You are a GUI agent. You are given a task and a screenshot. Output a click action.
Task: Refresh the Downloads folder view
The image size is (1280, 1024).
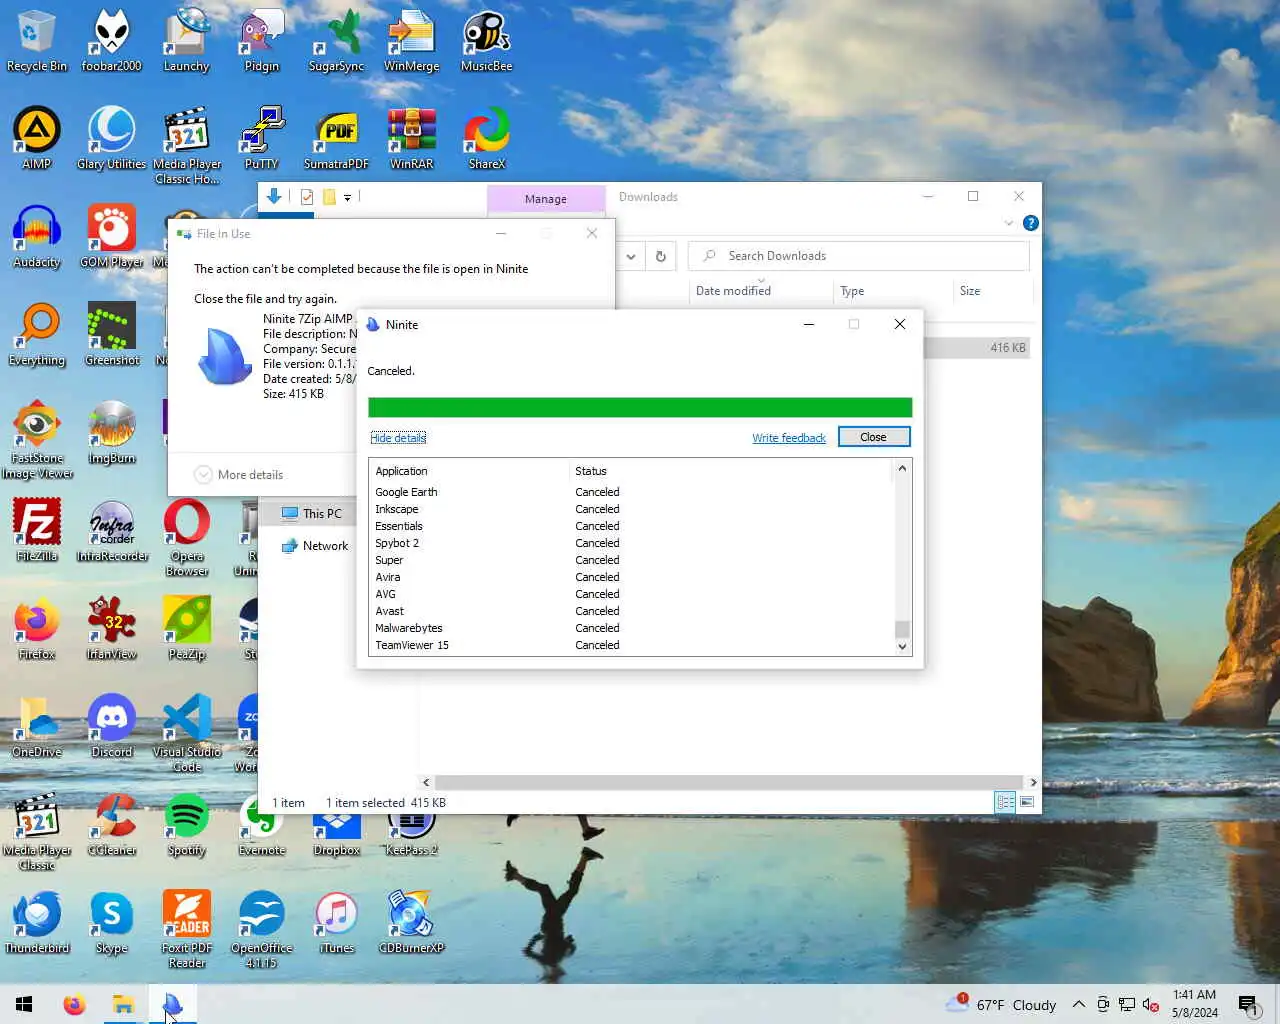tap(660, 256)
